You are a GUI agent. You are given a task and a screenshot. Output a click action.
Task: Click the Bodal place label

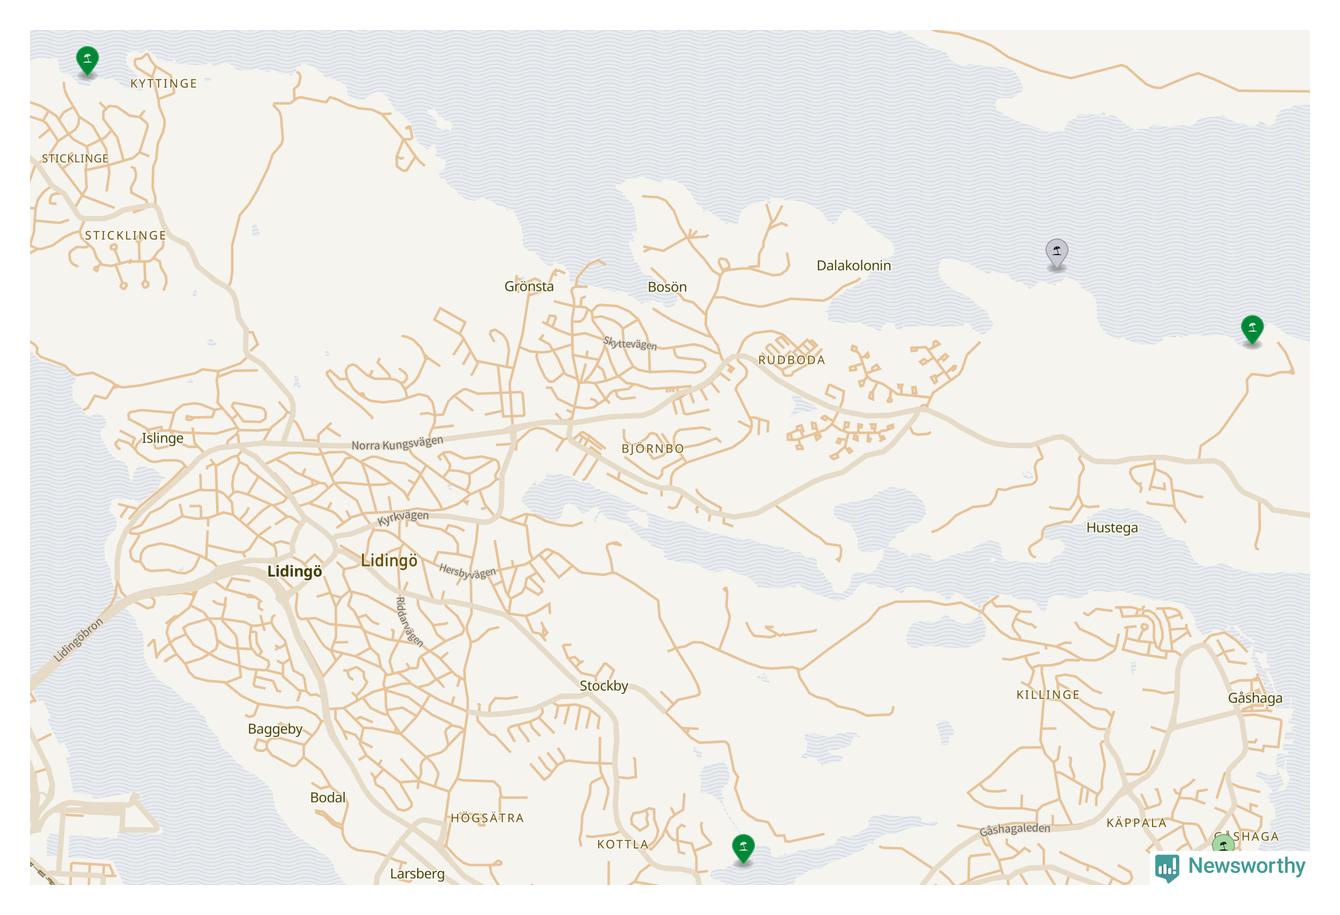point(328,798)
